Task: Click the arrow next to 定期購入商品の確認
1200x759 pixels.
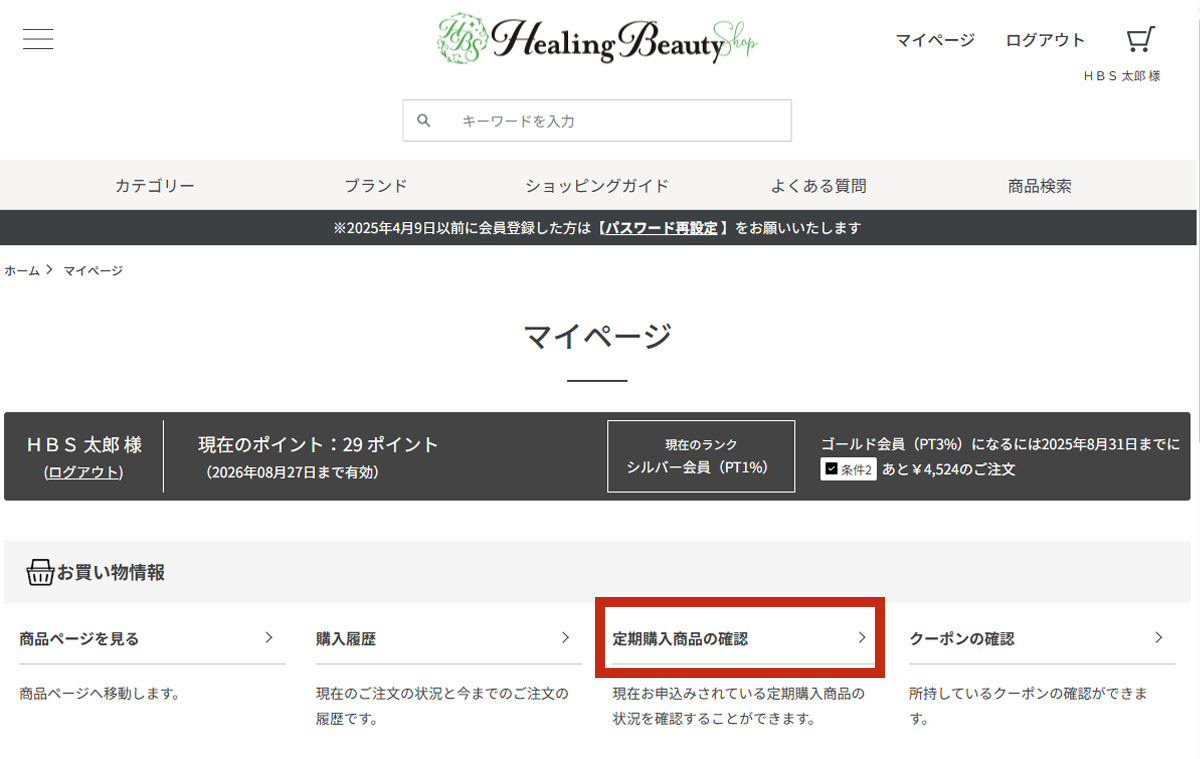Action: point(862,638)
